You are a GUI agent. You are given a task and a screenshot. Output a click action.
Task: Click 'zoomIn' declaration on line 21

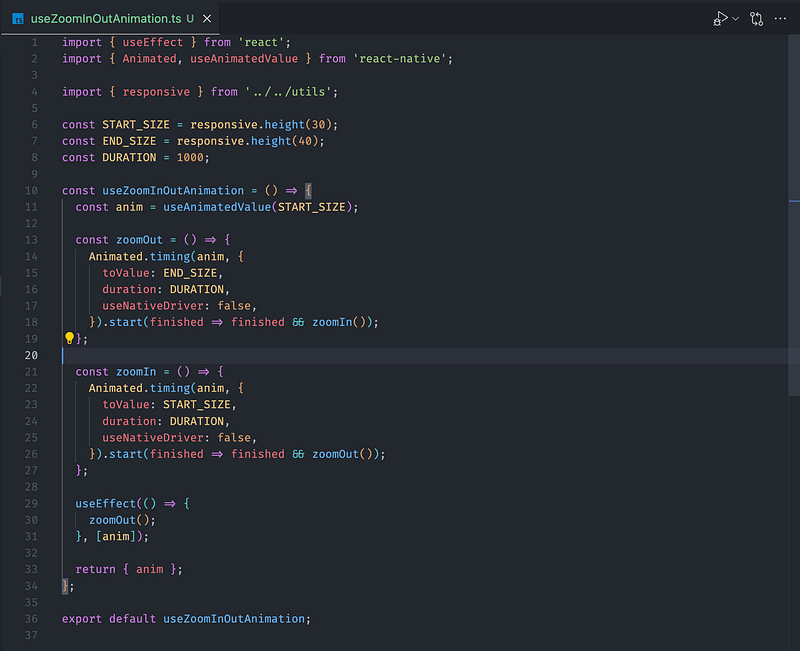[x=136, y=371]
